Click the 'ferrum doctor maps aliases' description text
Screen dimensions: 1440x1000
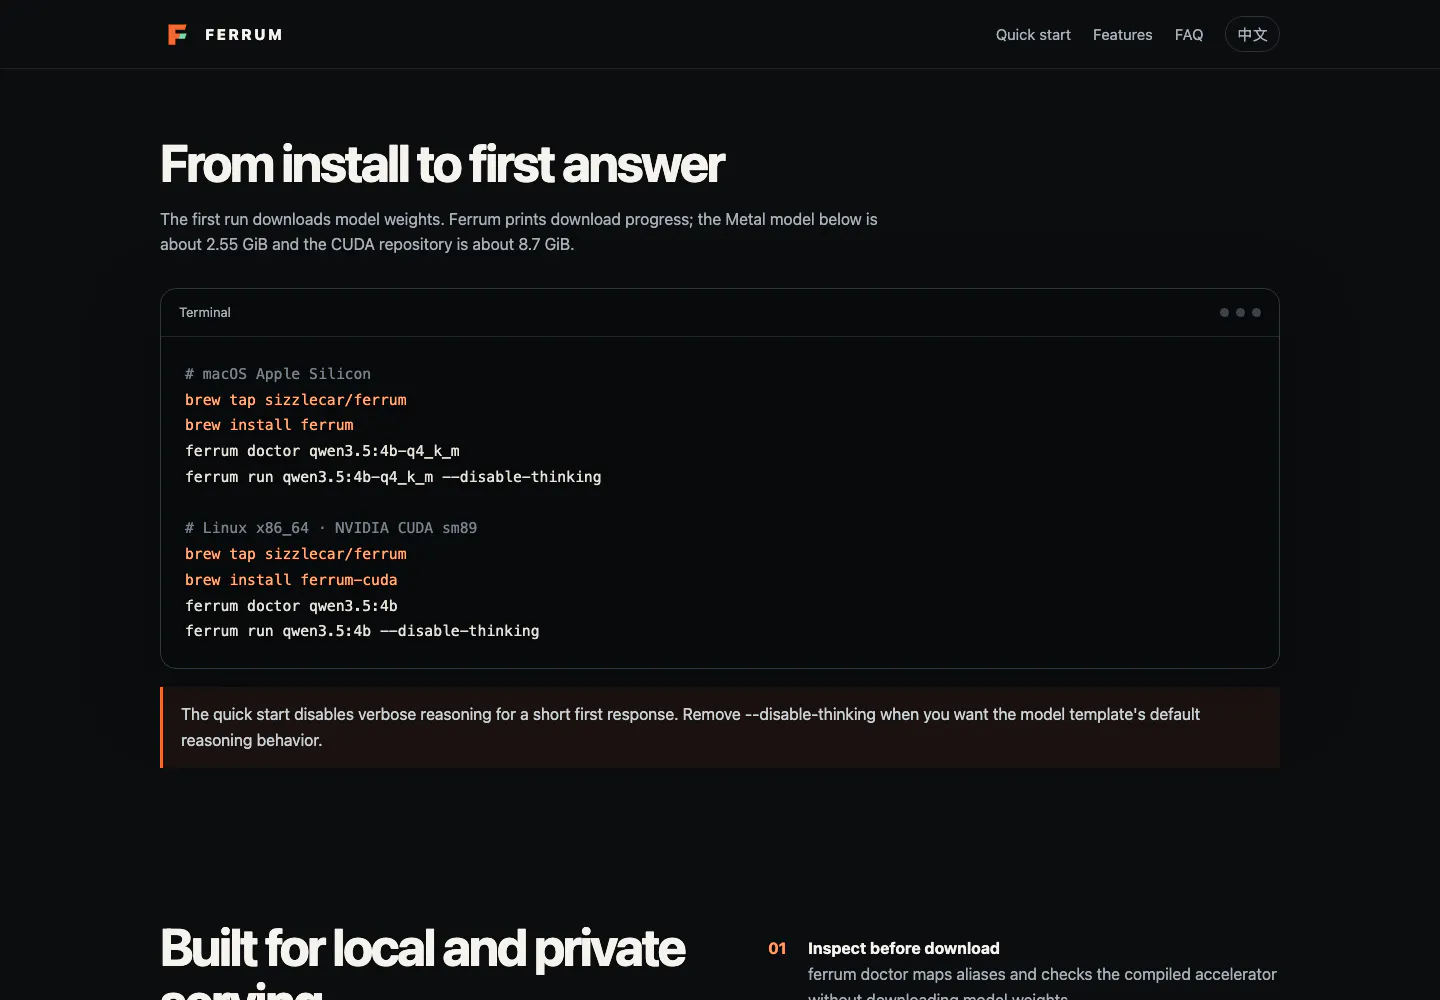click(x=1042, y=984)
